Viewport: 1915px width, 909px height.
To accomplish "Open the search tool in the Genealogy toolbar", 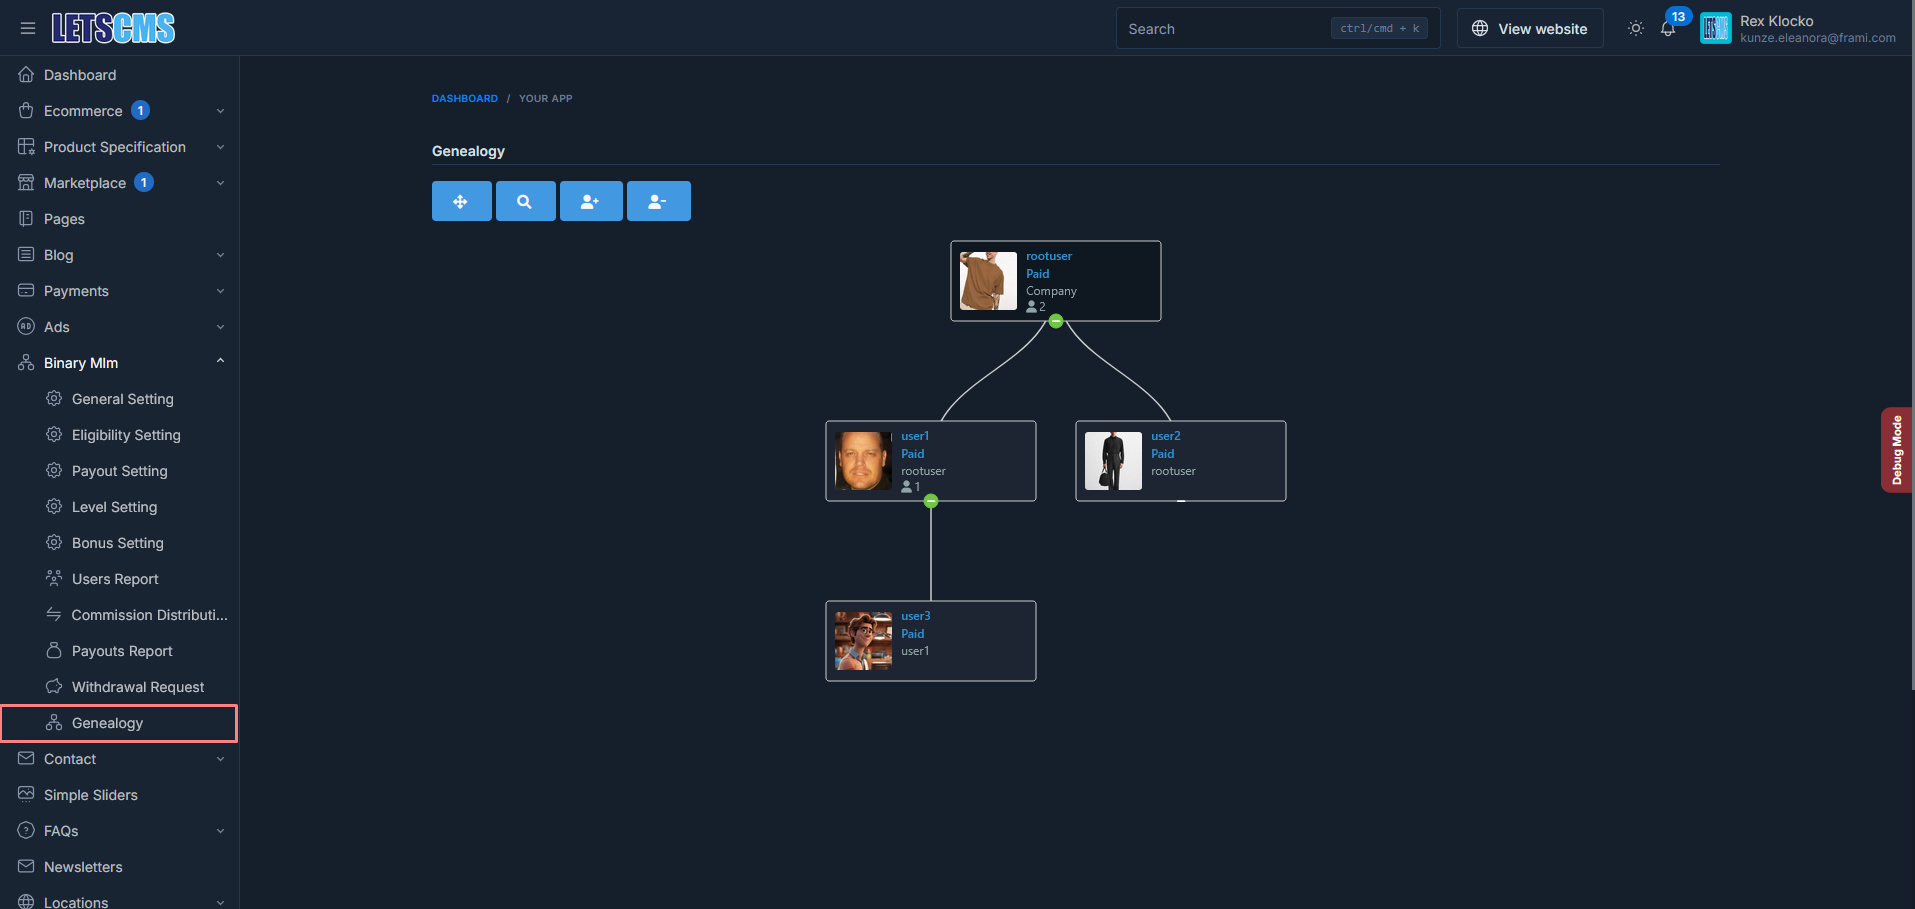I will click(x=525, y=200).
